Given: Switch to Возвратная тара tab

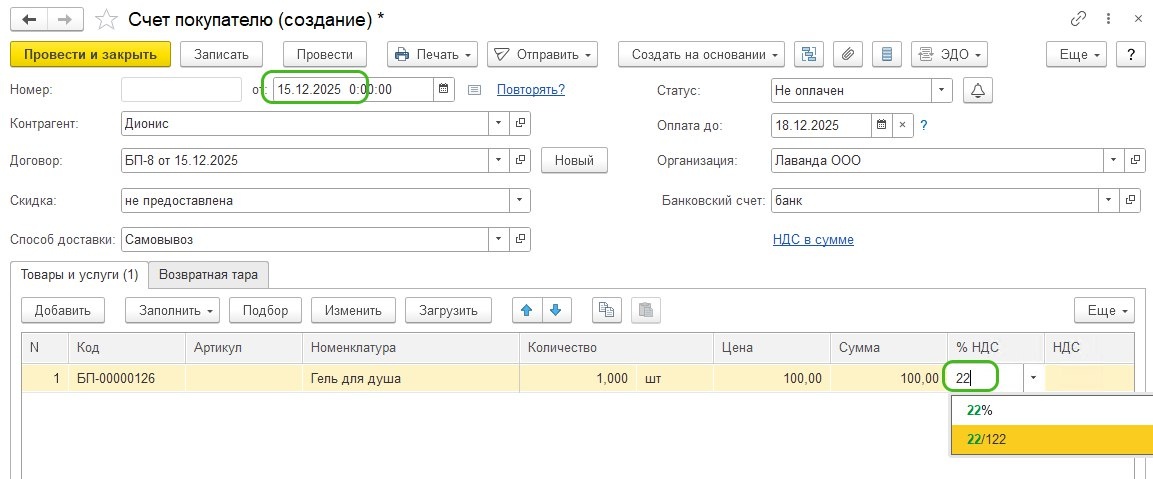Looking at the screenshot, I should coord(208,274).
